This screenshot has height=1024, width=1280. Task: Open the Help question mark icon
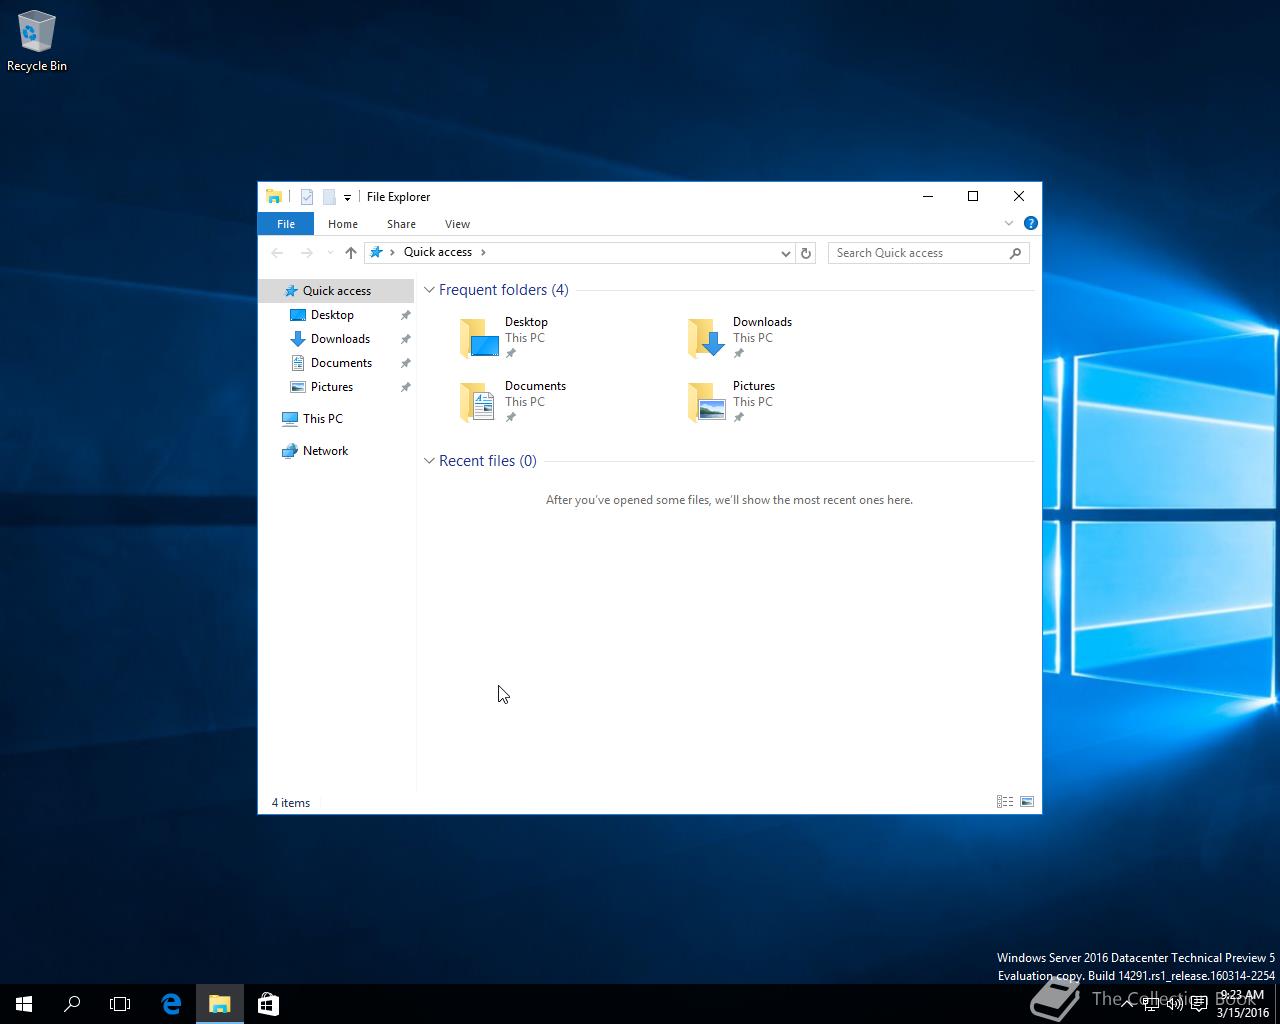[1030, 223]
